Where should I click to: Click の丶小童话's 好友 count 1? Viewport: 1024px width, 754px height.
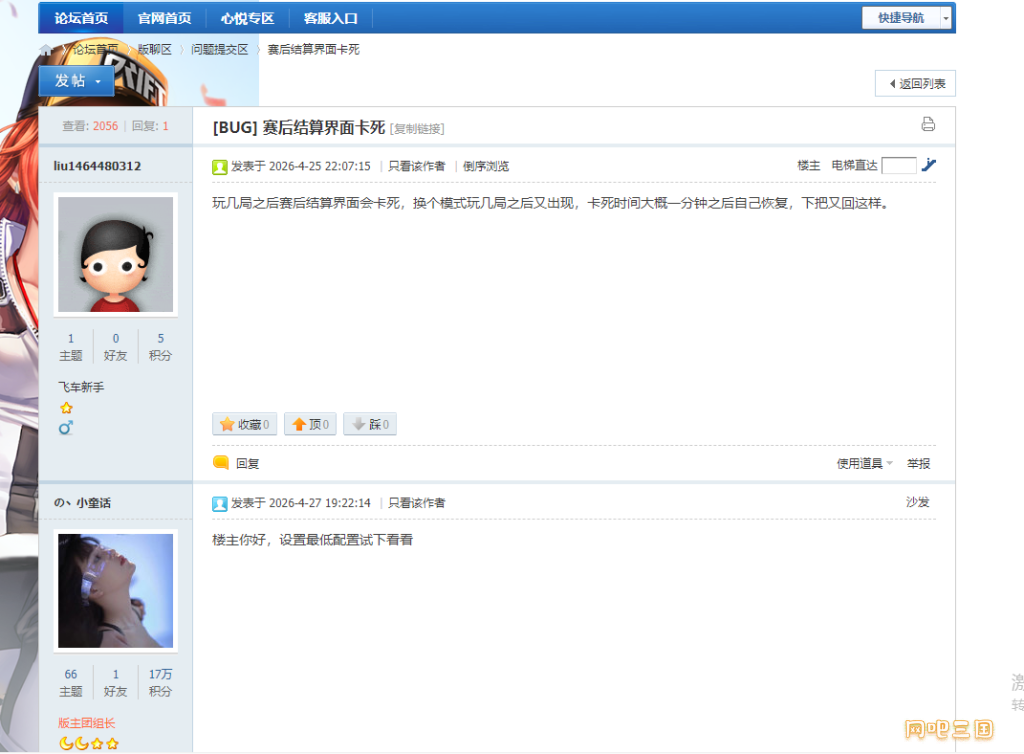pyautogui.click(x=116, y=674)
